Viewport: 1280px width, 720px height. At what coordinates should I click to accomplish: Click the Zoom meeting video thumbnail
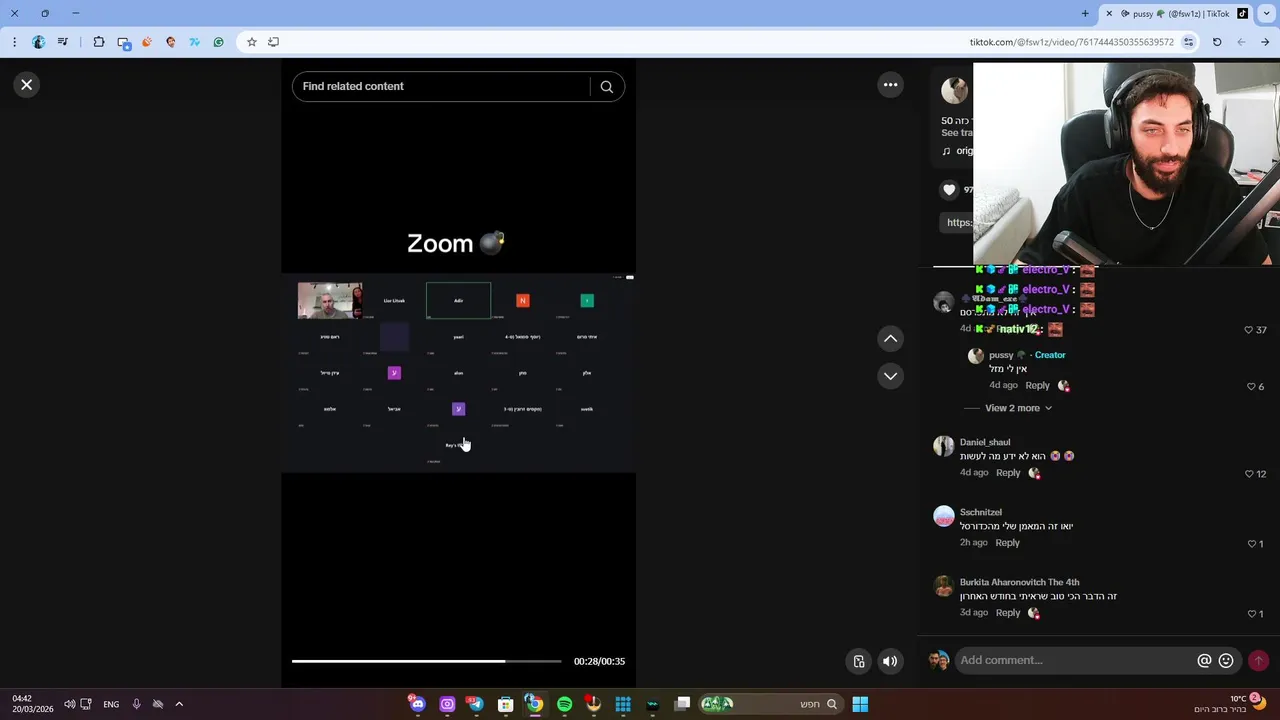click(330, 300)
